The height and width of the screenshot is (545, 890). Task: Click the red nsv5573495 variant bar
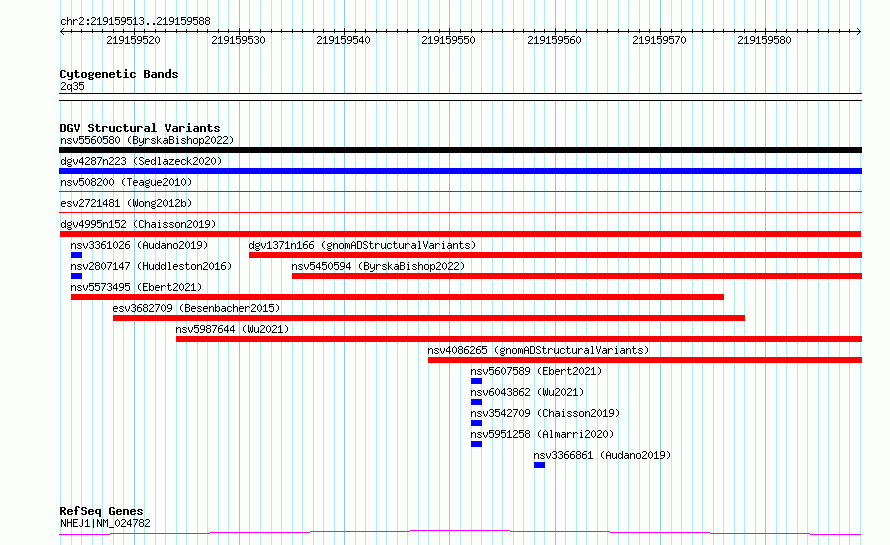[397, 297]
